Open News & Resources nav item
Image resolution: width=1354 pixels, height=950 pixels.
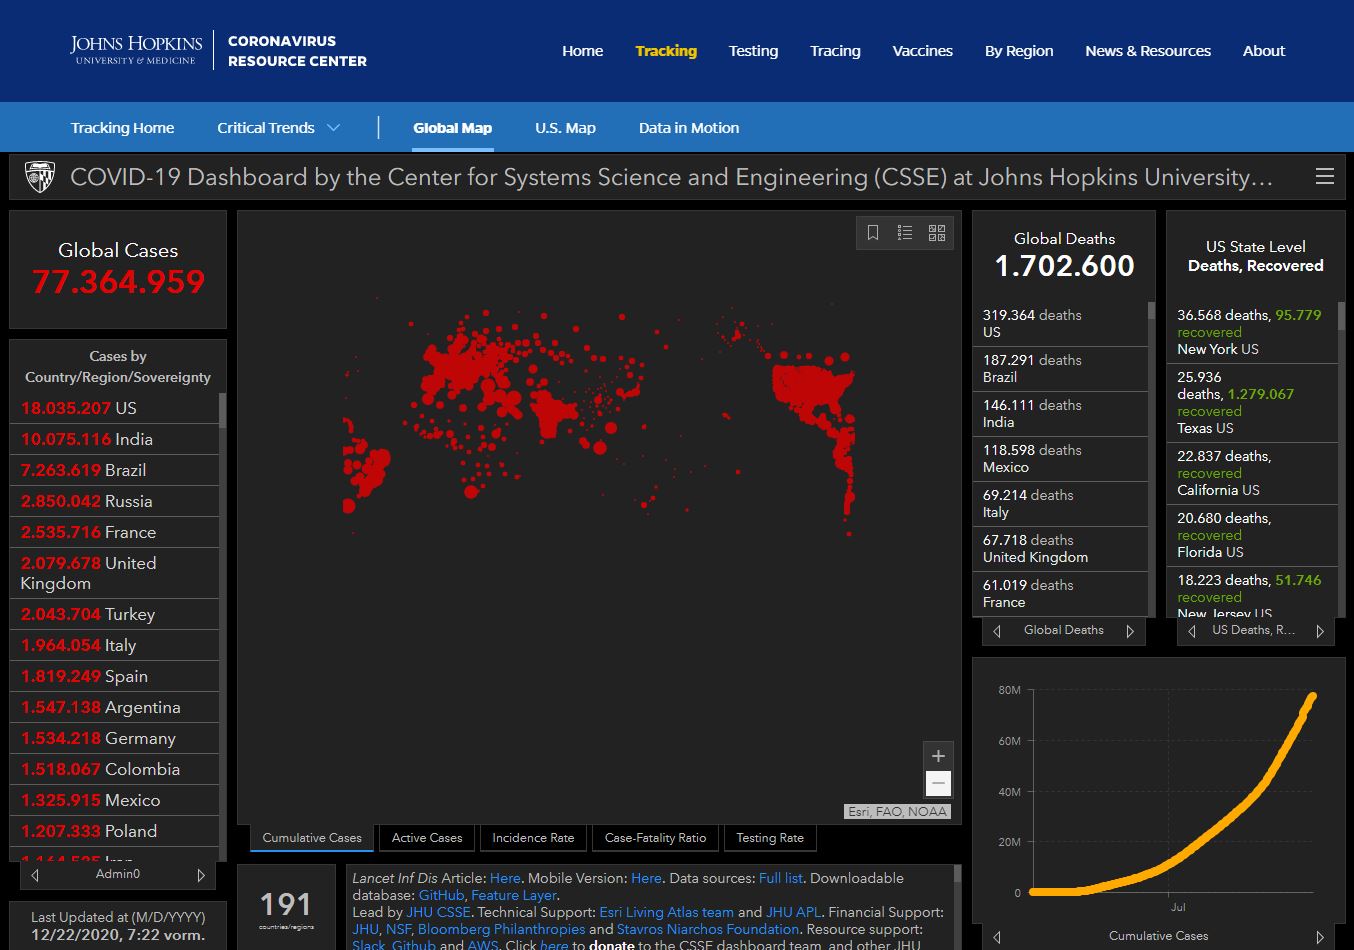point(1148,51)
